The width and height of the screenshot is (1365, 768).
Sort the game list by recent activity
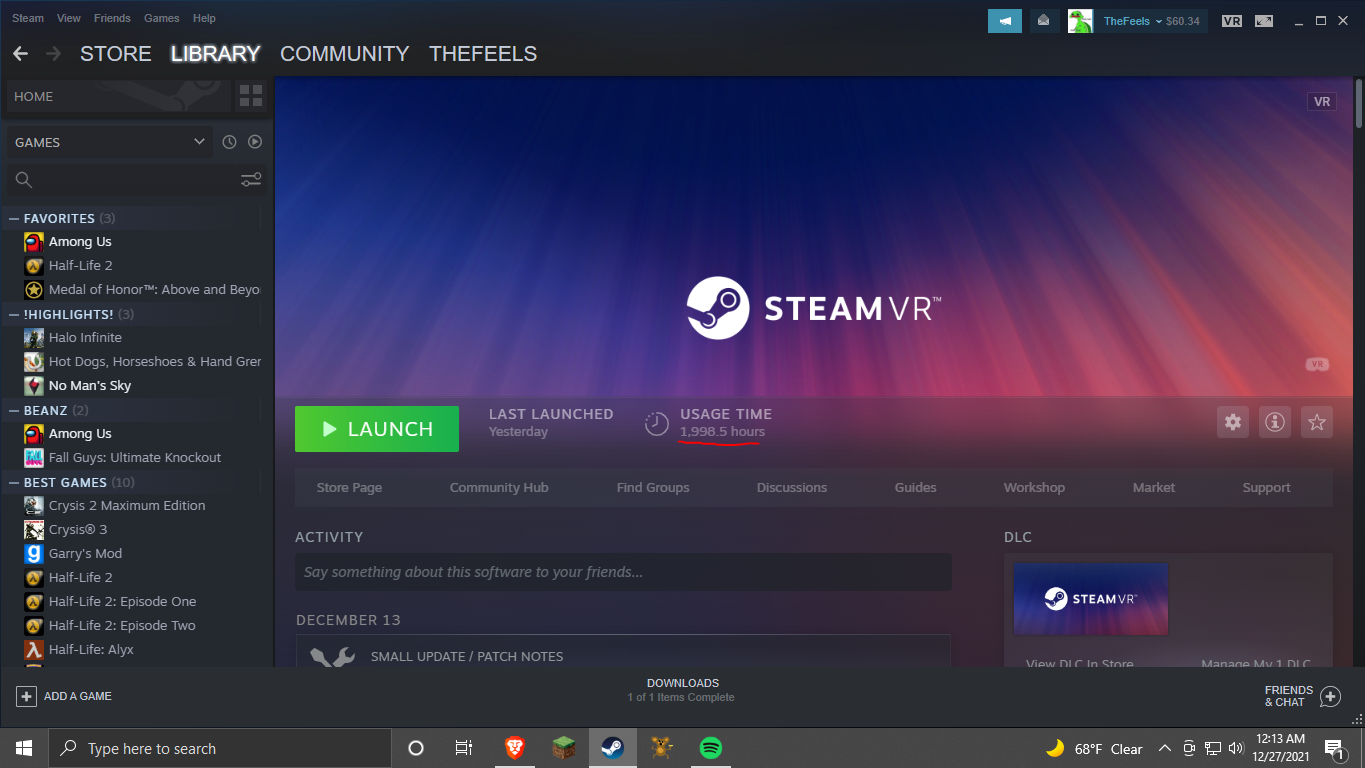(229, 142)
